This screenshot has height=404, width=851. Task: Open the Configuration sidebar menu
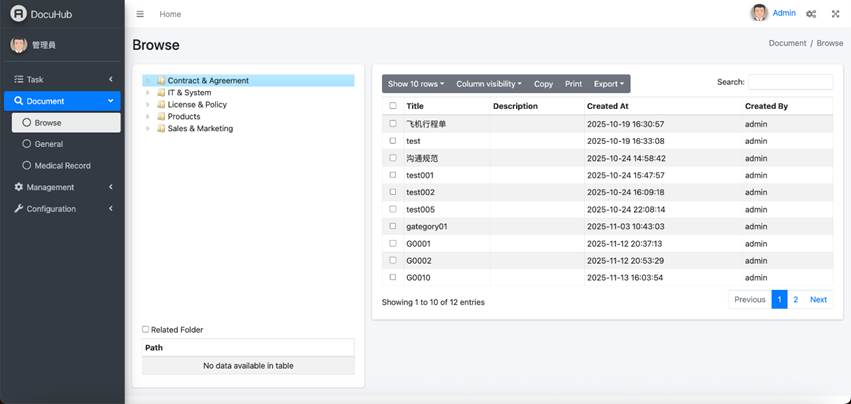(62, 209)
